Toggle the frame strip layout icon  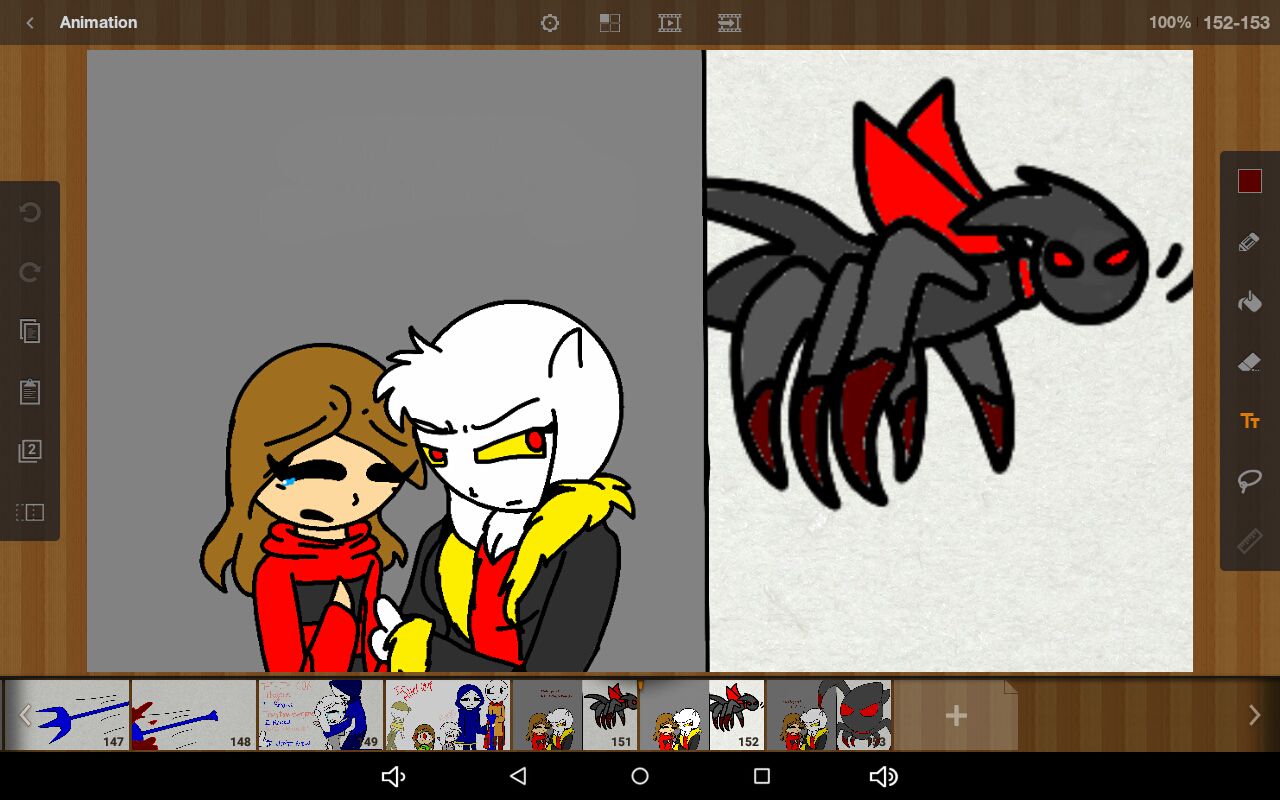tap(30, 512)
